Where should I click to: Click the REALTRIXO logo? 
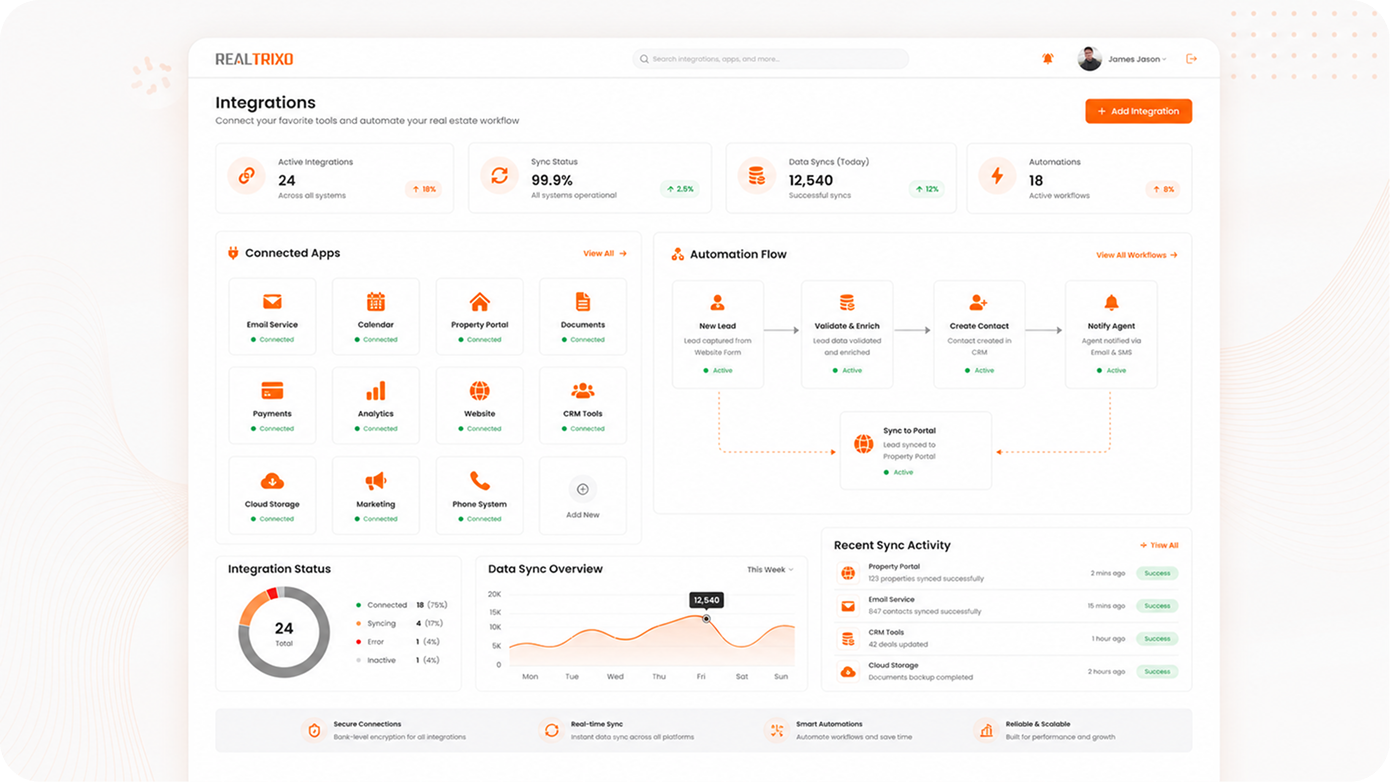click(x=254, y=59)
